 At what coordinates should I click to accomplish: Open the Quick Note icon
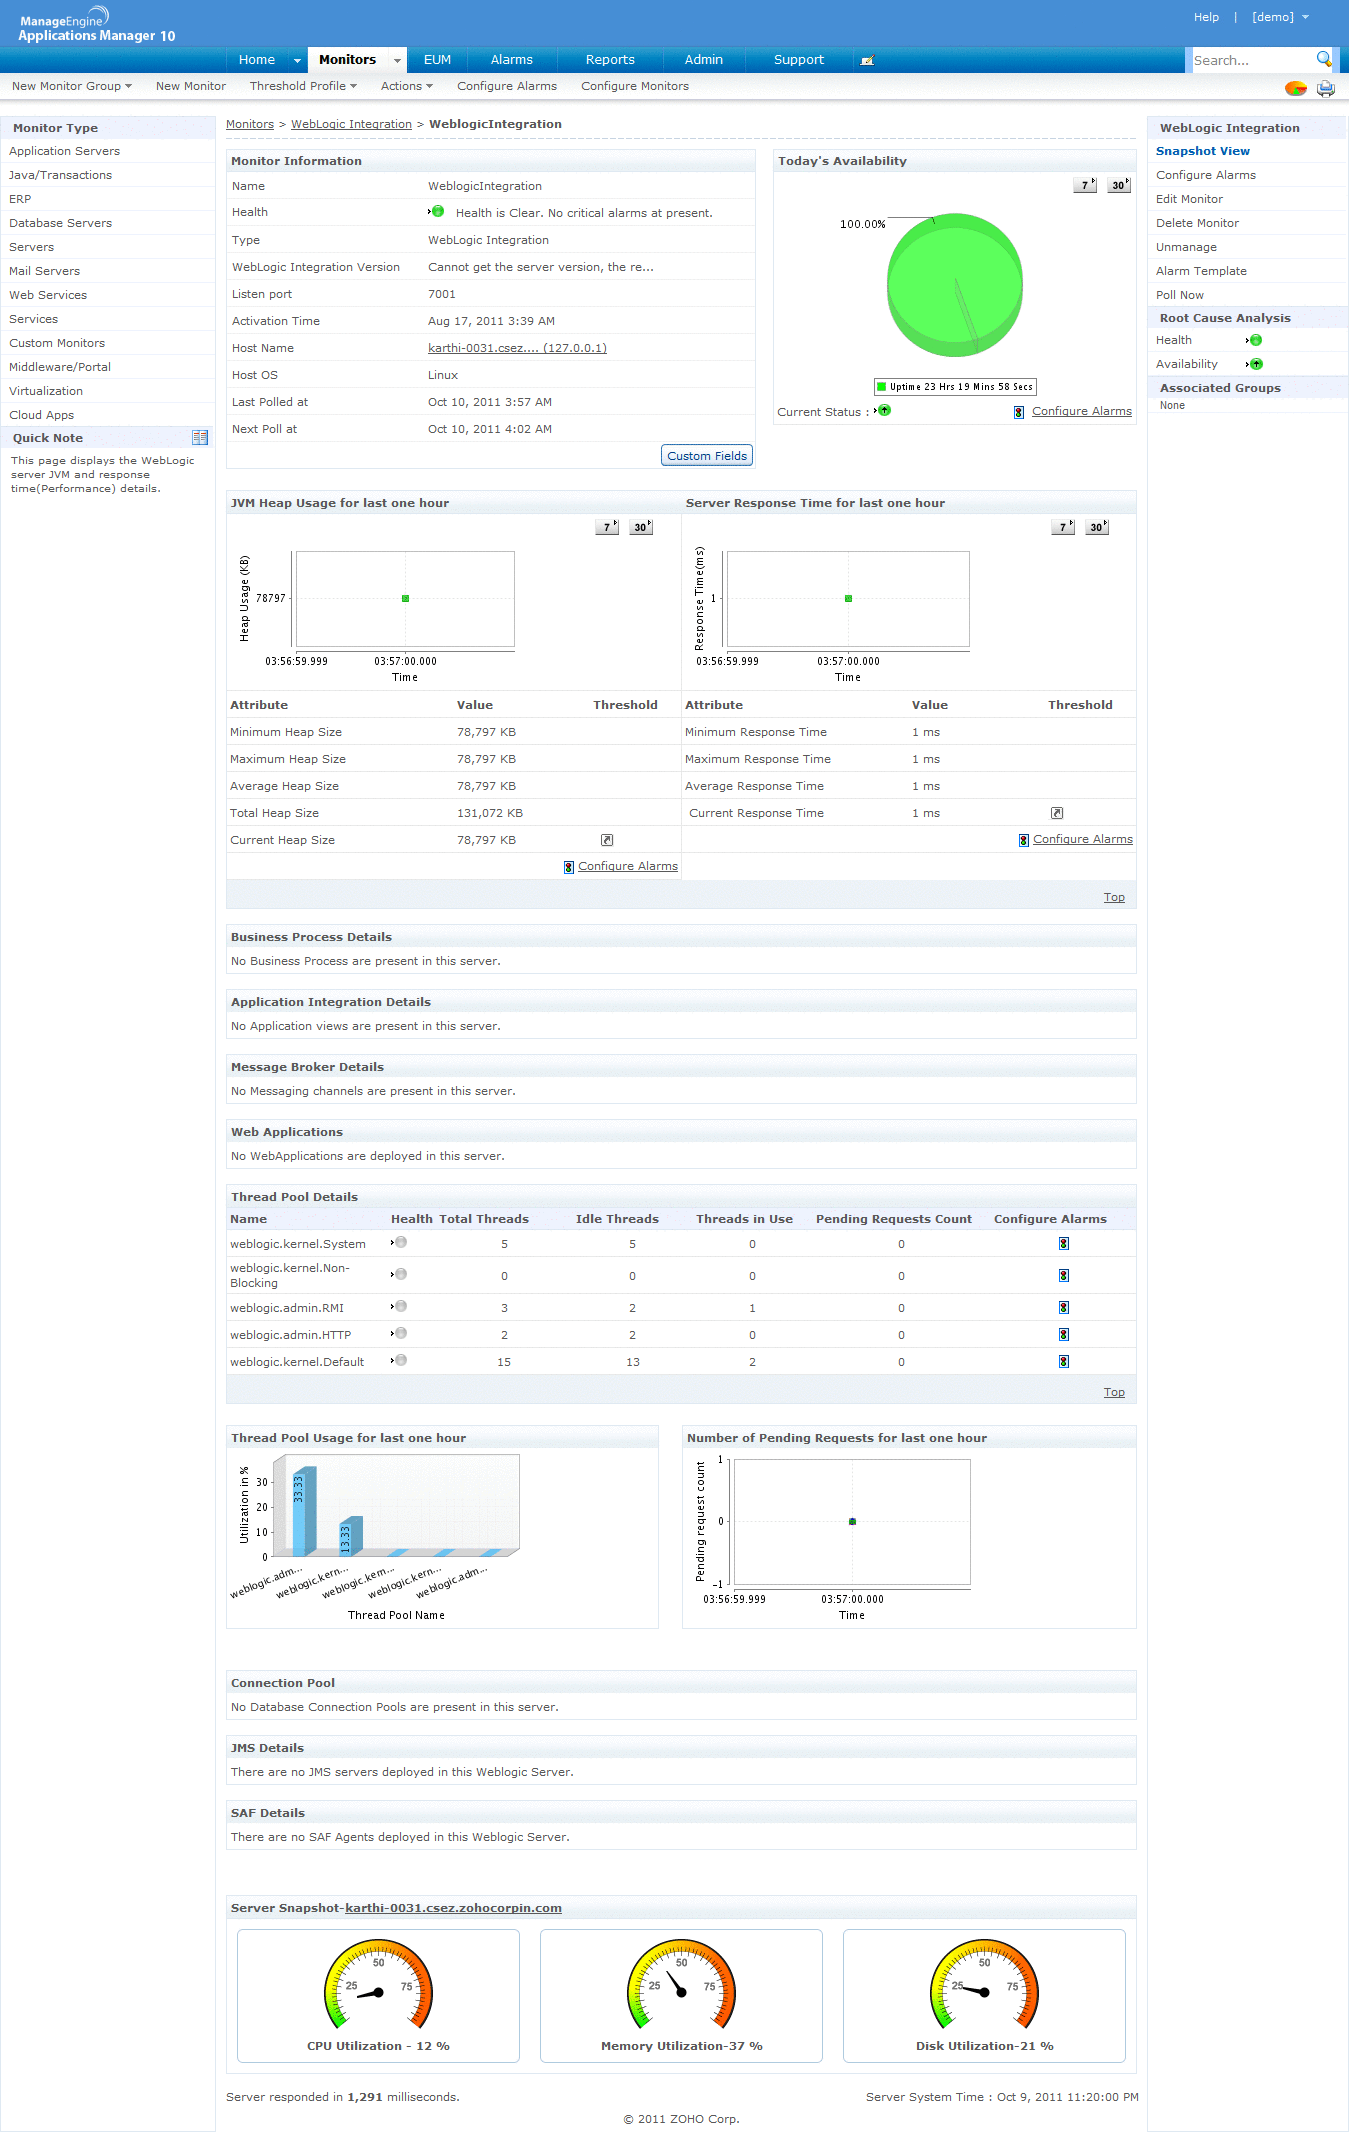tap(200, 438)
